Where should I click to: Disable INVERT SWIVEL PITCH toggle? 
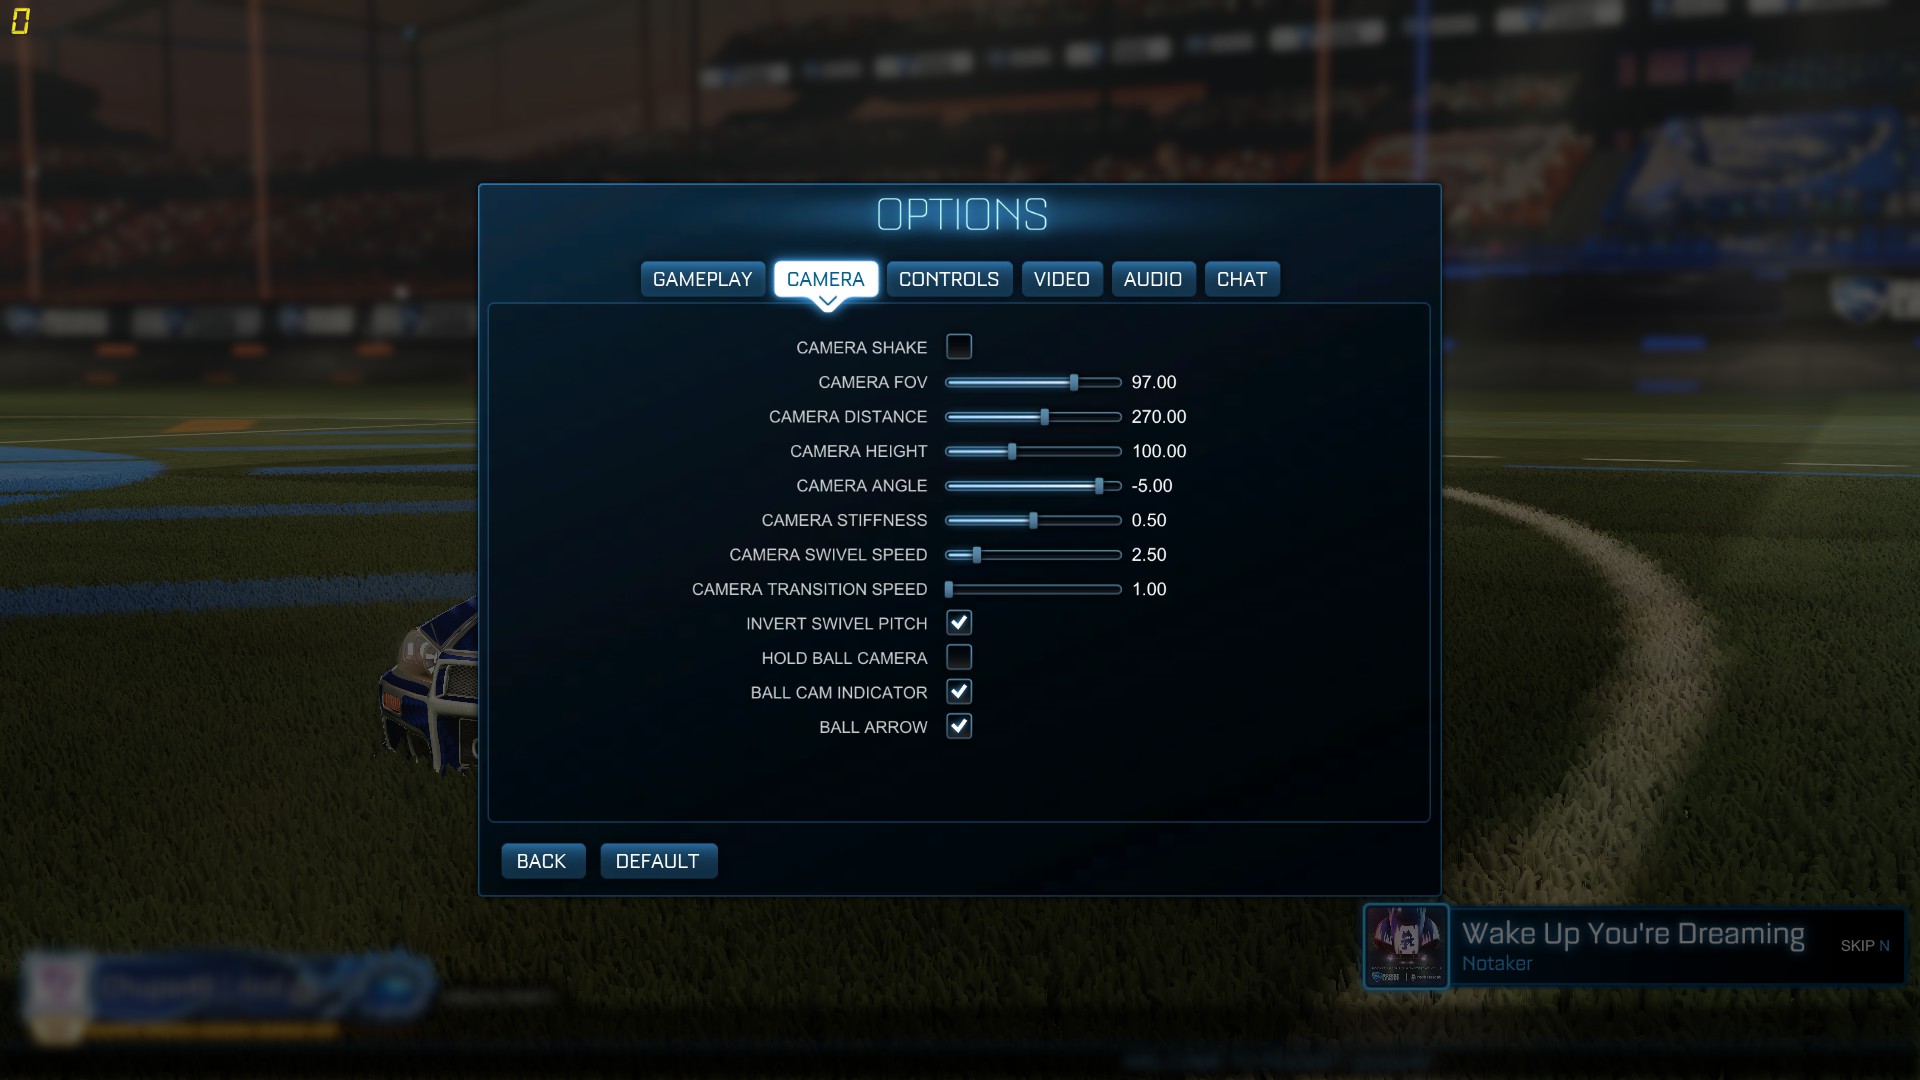point(959,622)
